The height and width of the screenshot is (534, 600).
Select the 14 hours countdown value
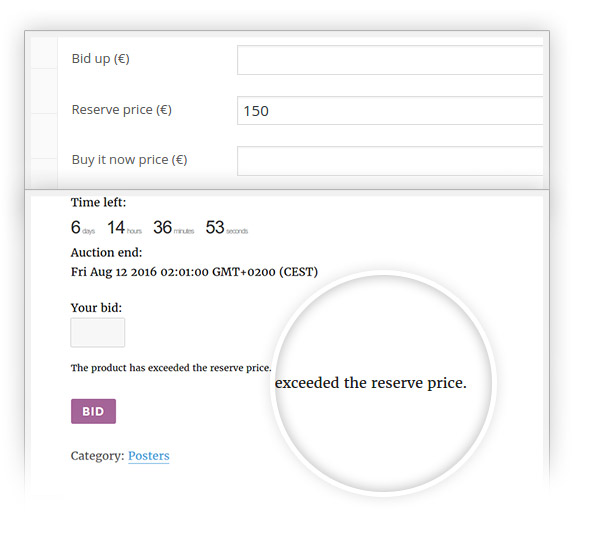pos(124,228)
